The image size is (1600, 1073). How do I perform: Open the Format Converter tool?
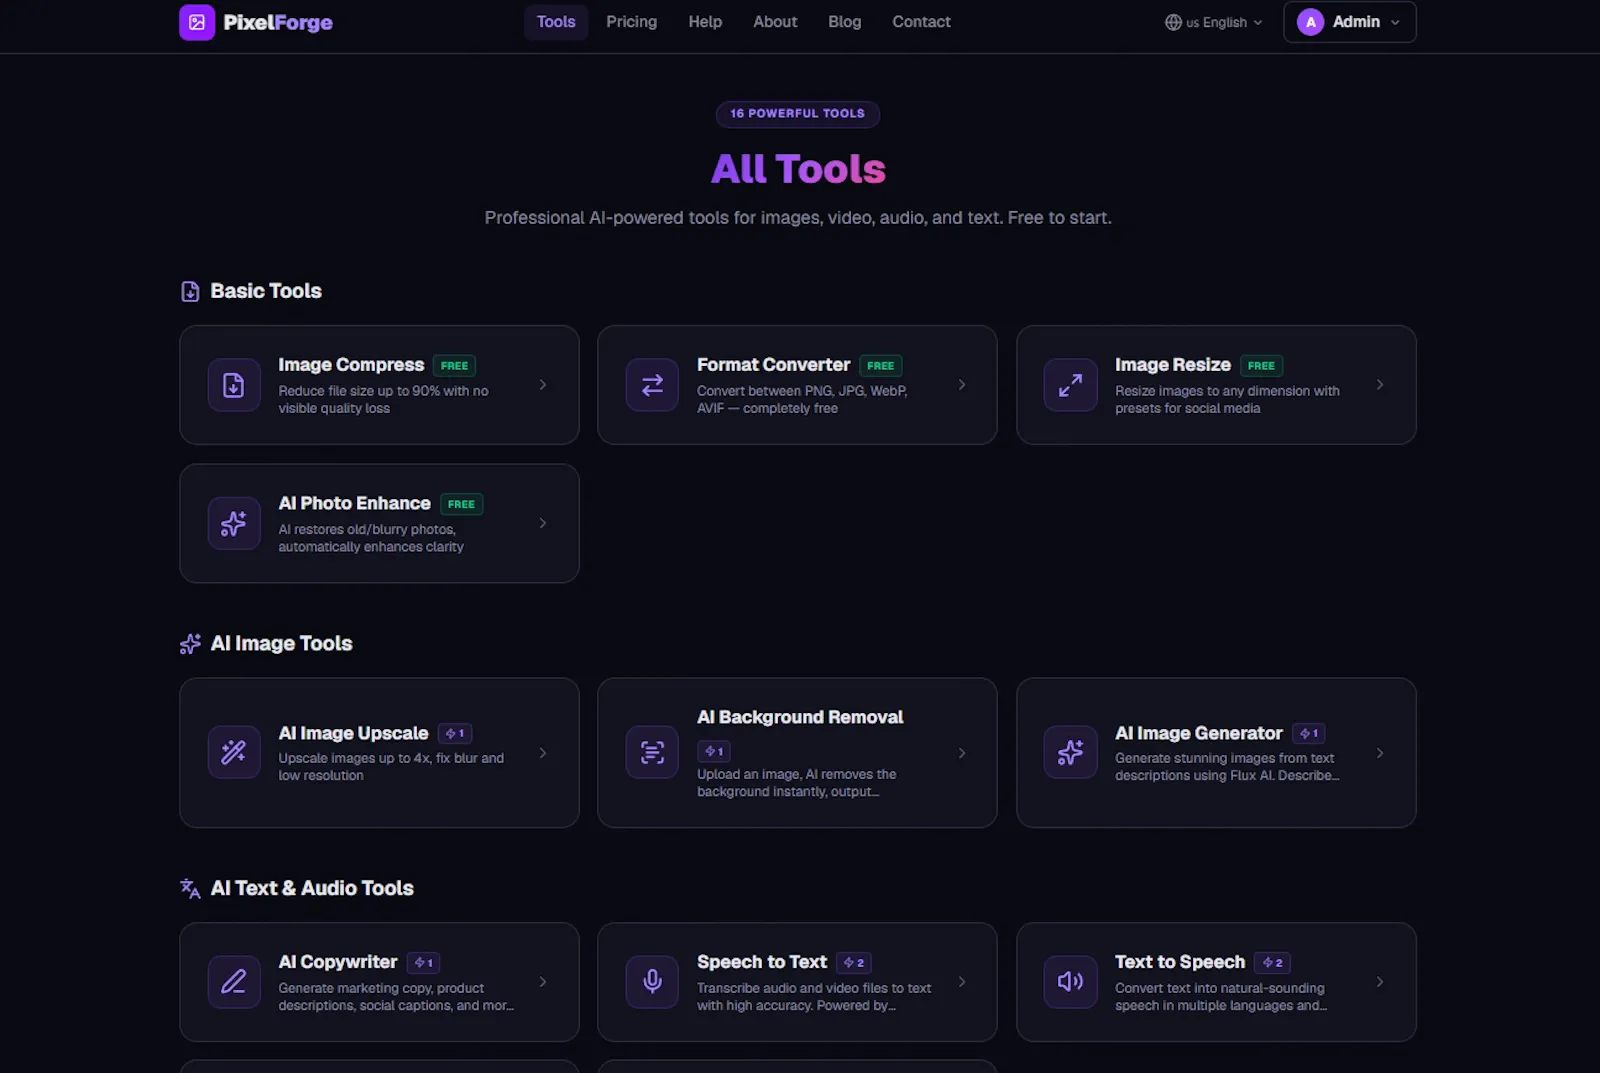pos(797,385)
